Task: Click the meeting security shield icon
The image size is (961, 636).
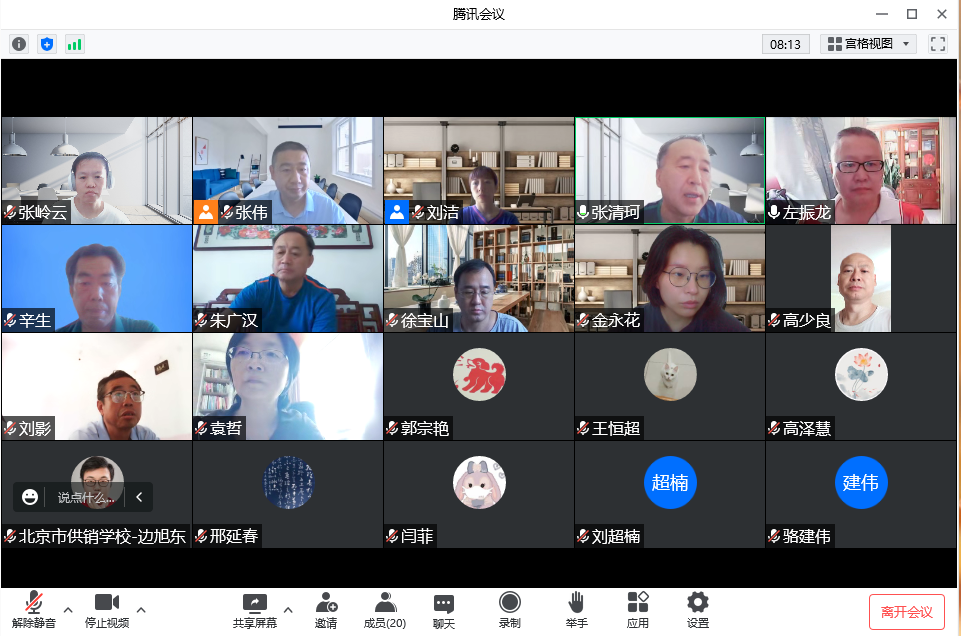Action: coord(46,44)
